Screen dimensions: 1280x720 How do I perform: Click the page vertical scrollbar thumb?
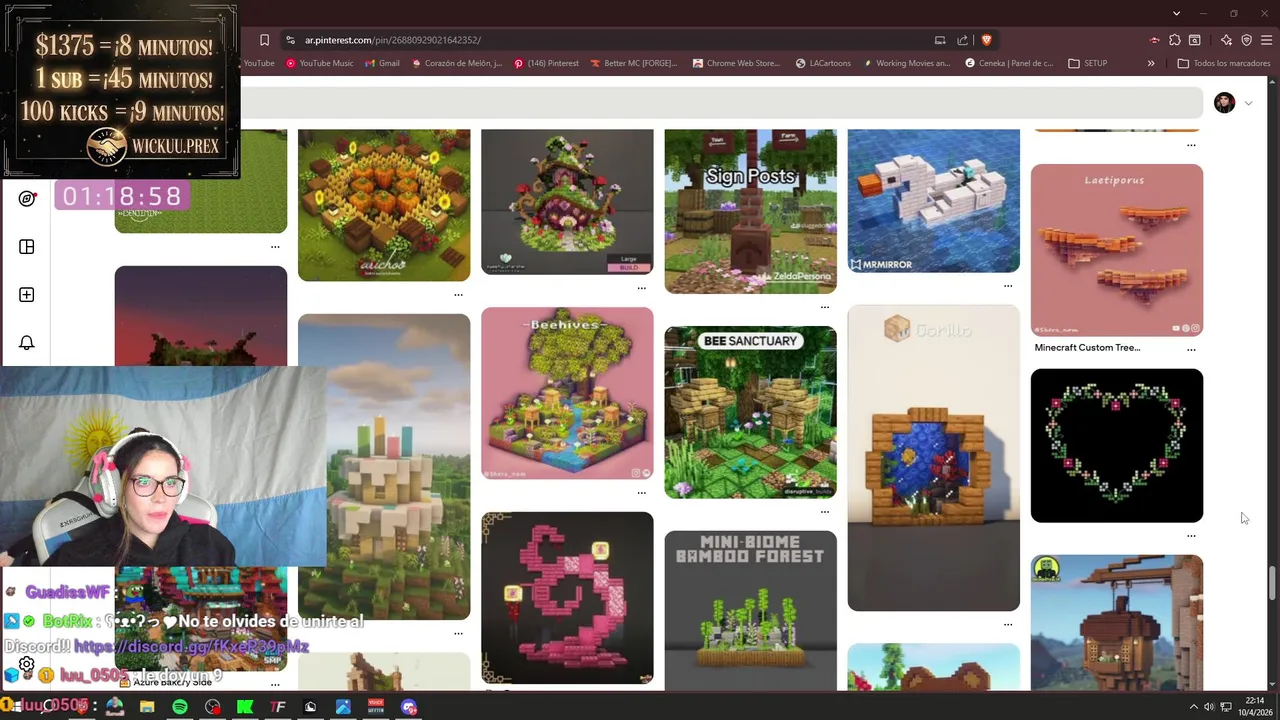coord(1272,583)
